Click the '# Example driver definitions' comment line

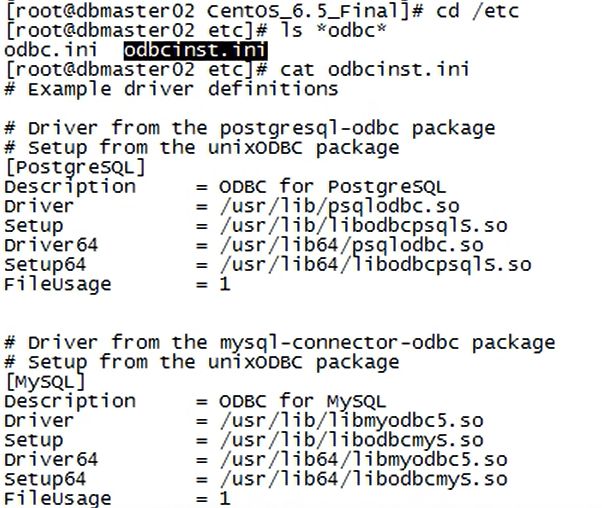pyautogui.click(x=171, y=90)
